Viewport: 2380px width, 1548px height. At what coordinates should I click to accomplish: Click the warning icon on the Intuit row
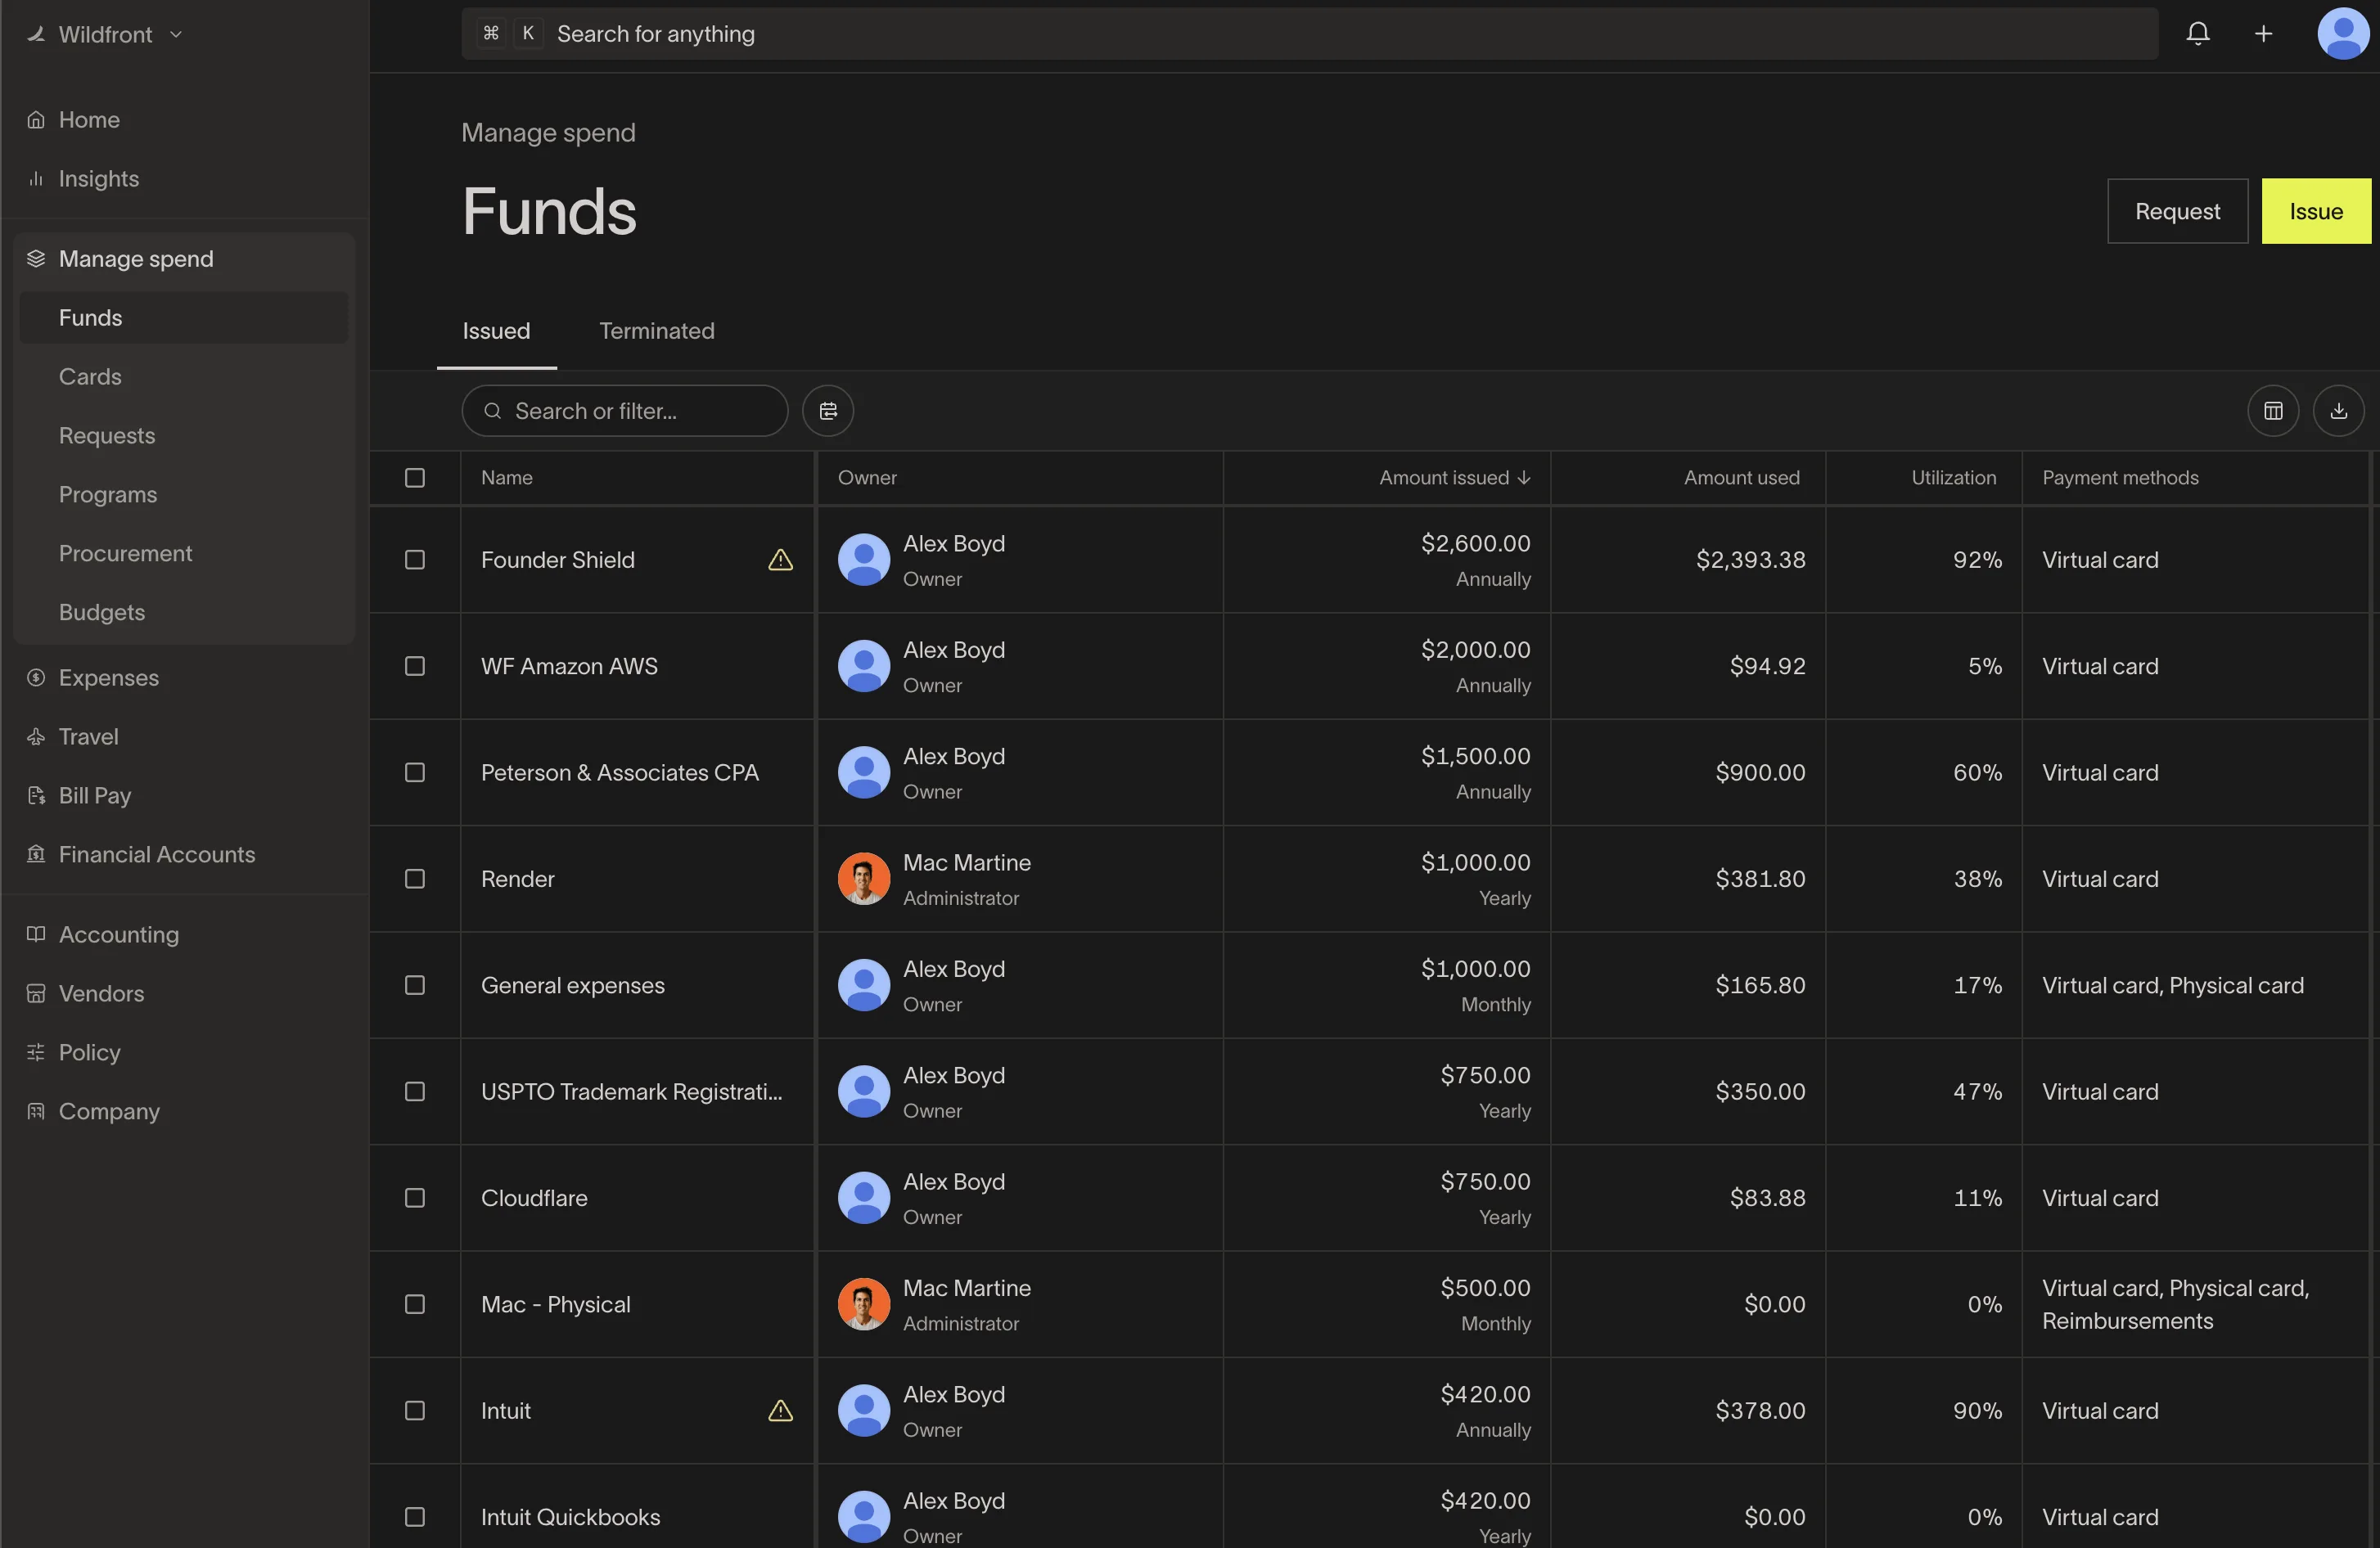(x=780, y=1410)
